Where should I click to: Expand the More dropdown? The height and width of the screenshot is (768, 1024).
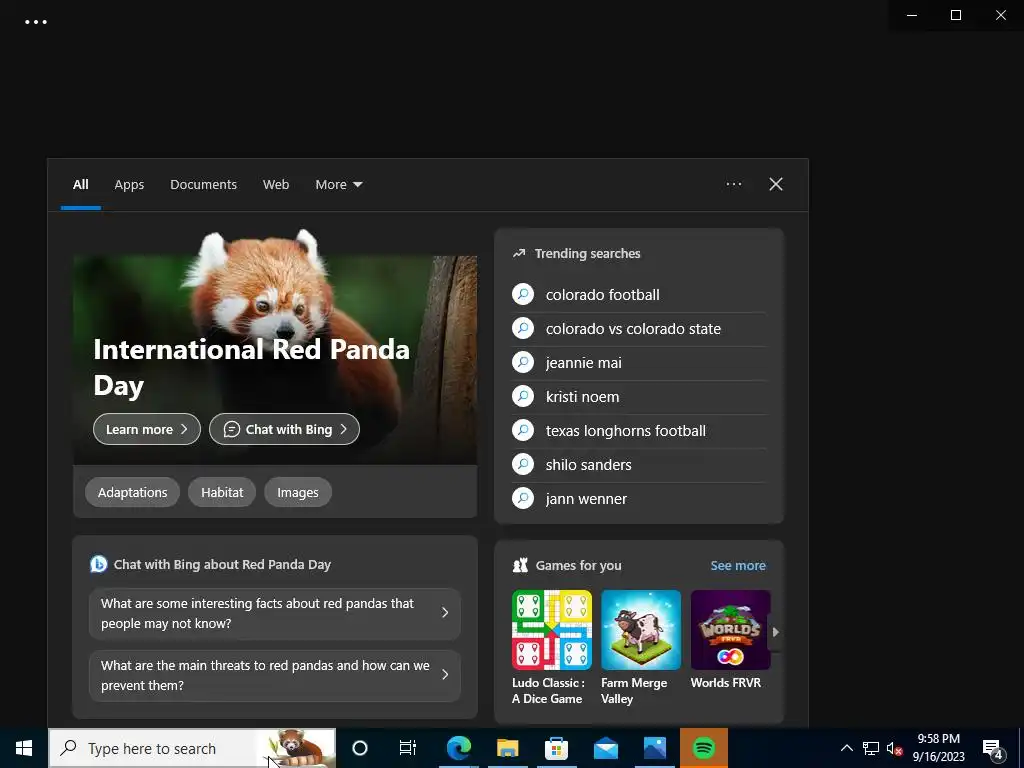click(x=338, y=184)
